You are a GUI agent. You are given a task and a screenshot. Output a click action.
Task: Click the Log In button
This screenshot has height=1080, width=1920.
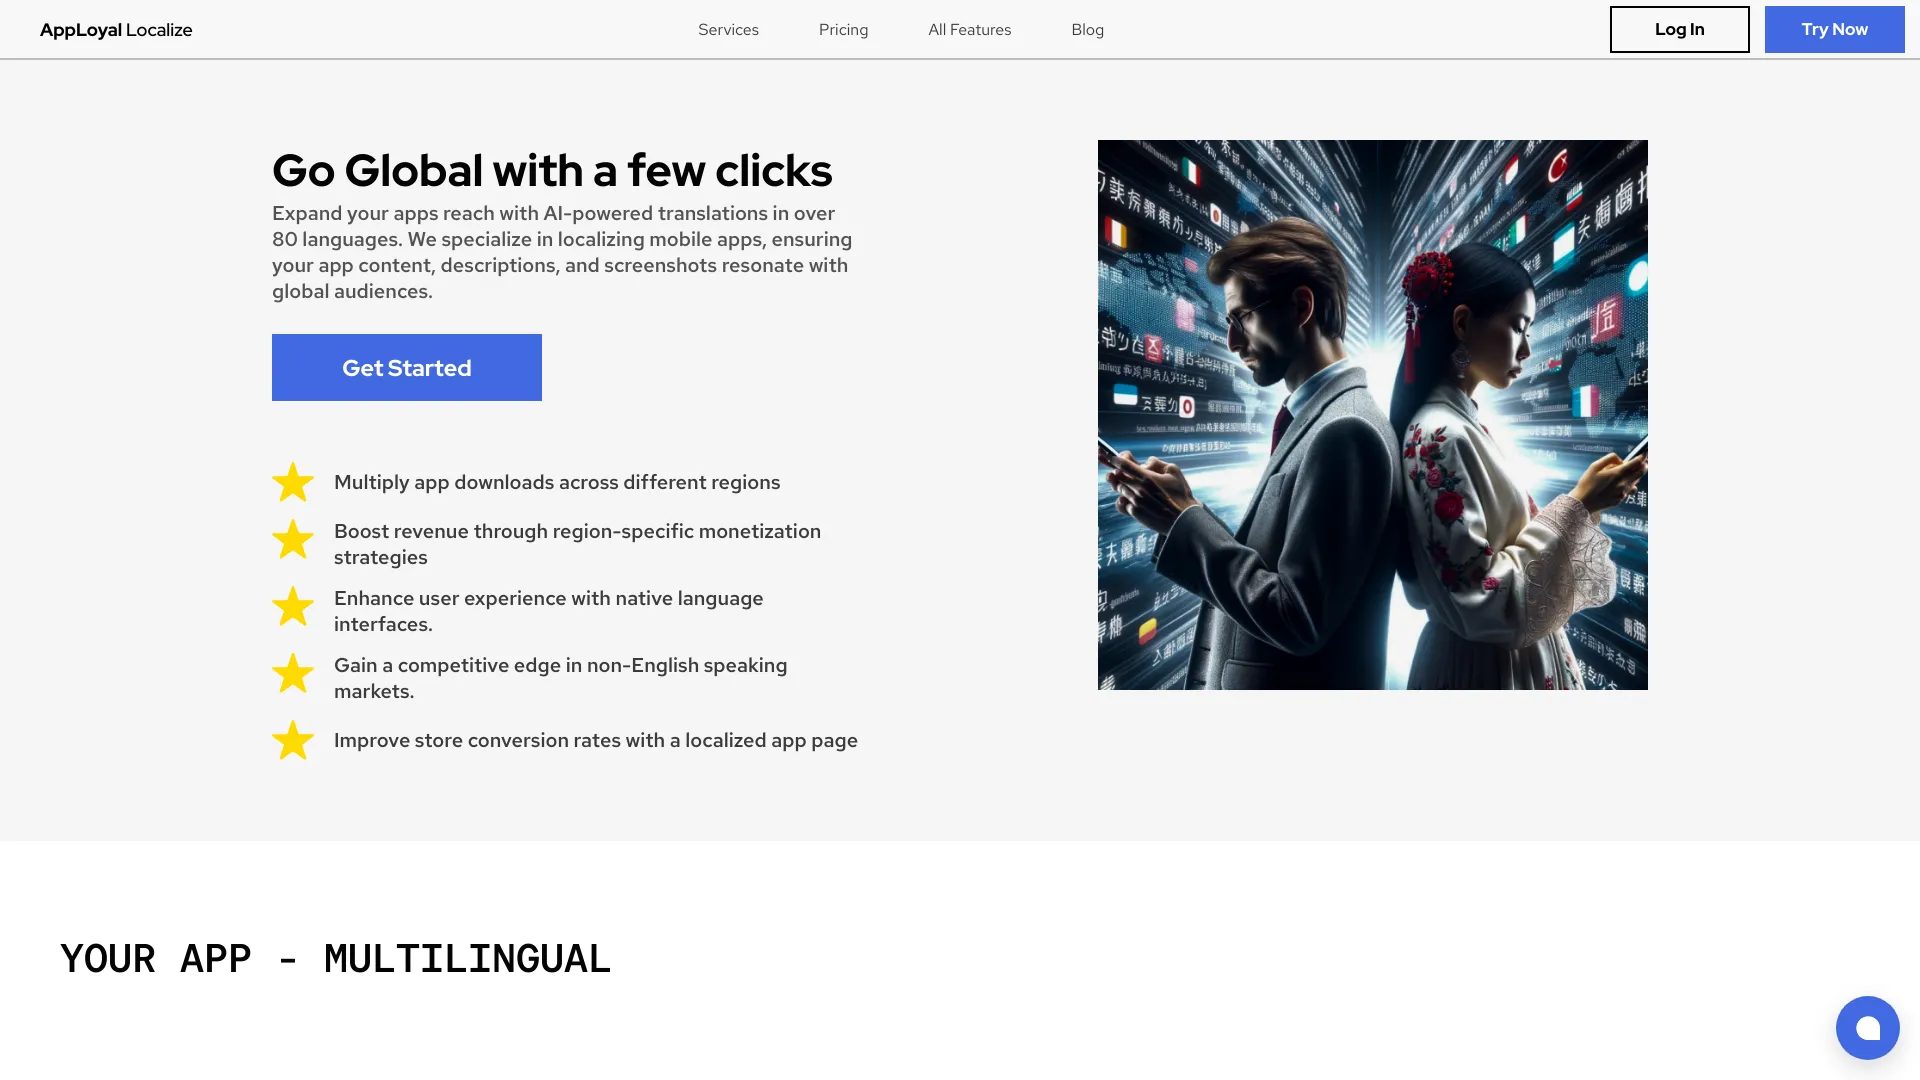[x=1679, y=29]
